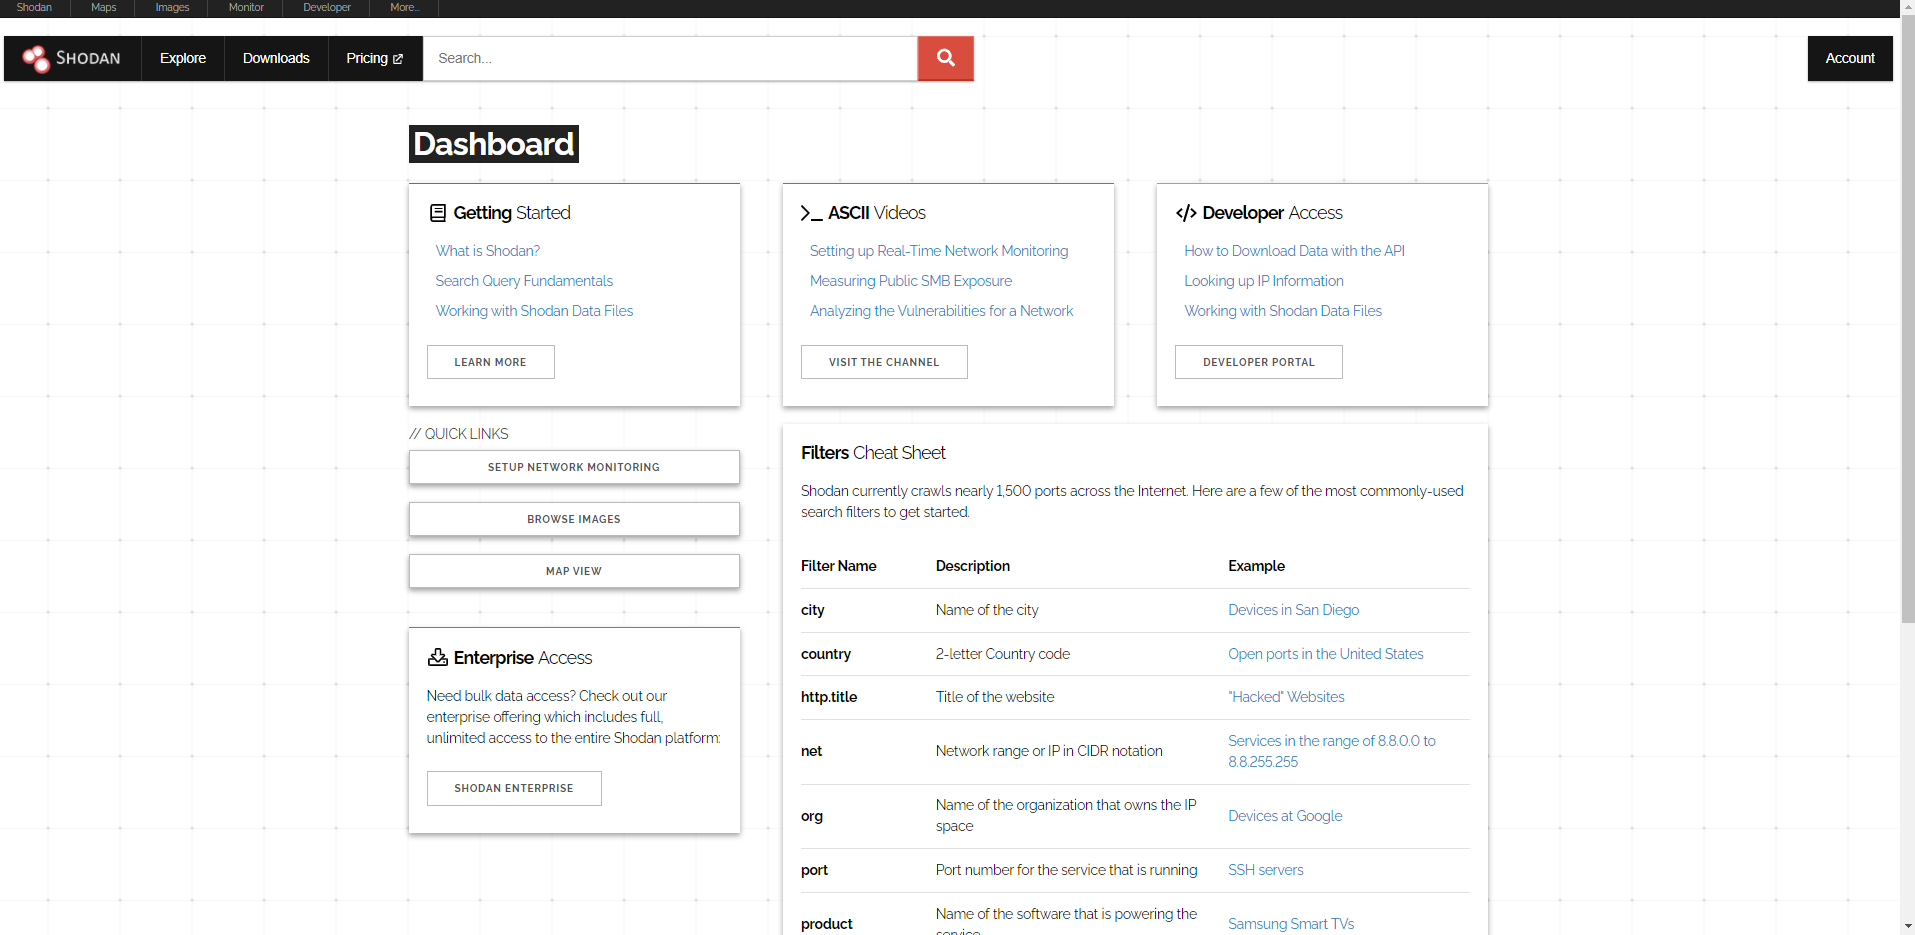
Task: Click the country filter name cell
Action: (x=826, y=654)
